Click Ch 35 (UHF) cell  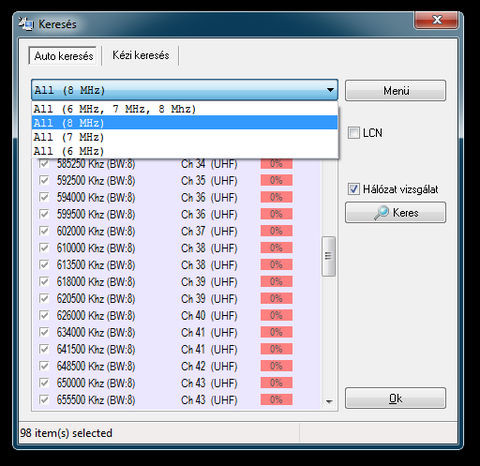209,181
